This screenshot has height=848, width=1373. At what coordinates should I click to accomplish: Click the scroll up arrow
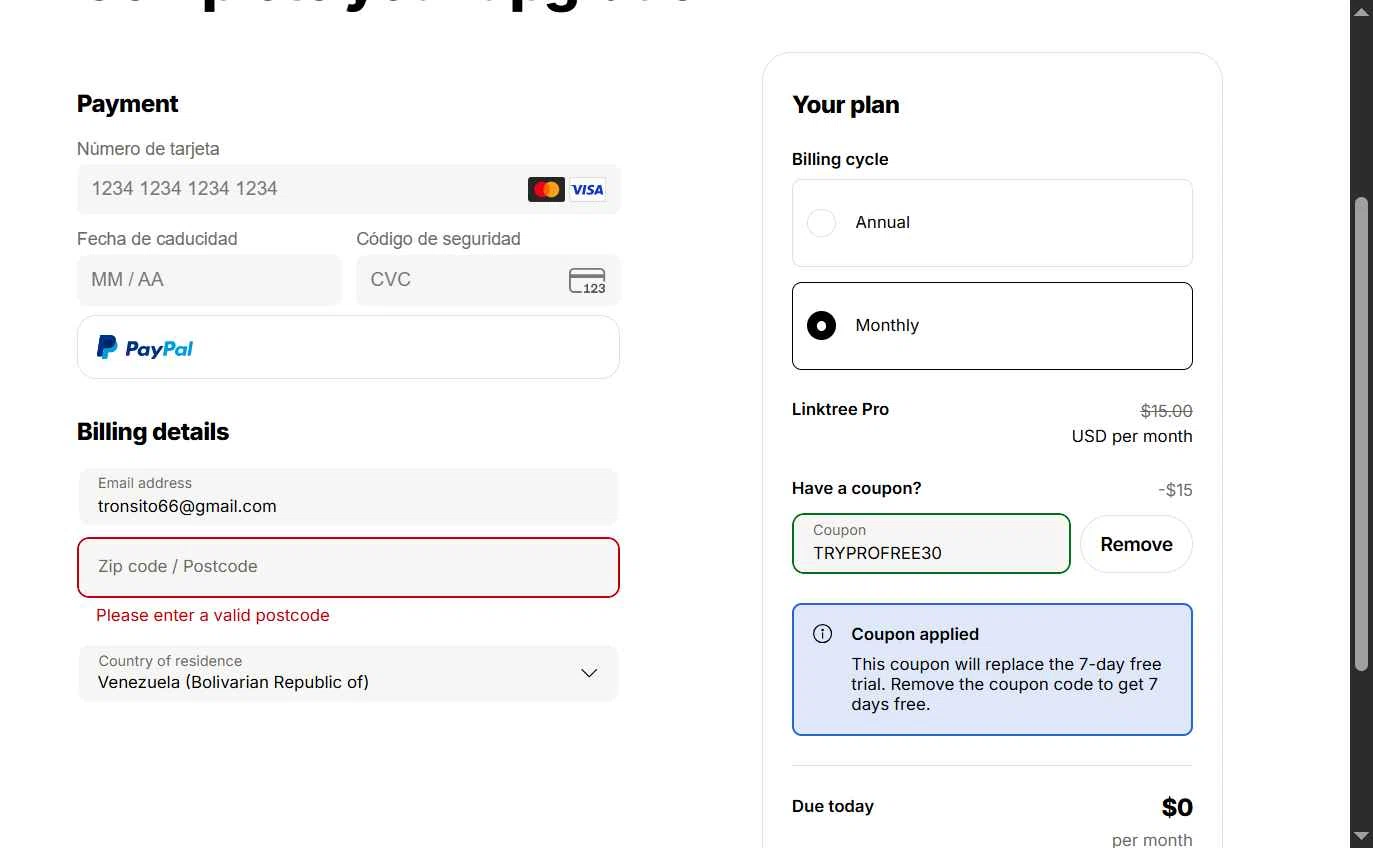click(1361, 11)
